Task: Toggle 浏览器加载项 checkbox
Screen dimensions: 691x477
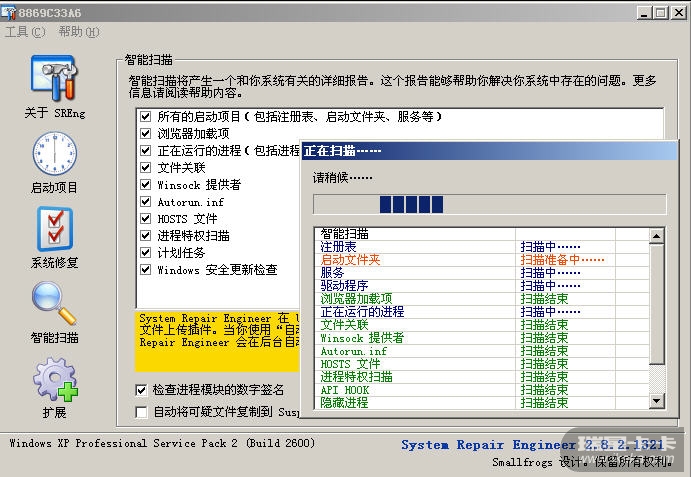Action: point(145,133)
